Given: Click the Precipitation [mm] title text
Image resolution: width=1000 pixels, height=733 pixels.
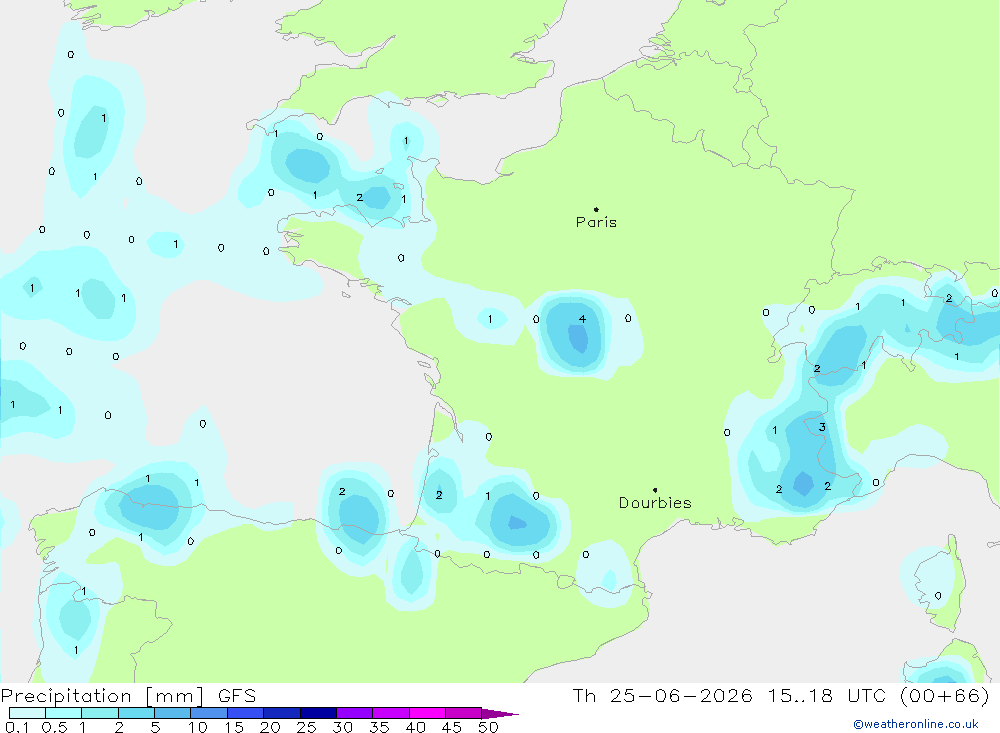Looking at the screenshot, I should click(x=102, y=696).
